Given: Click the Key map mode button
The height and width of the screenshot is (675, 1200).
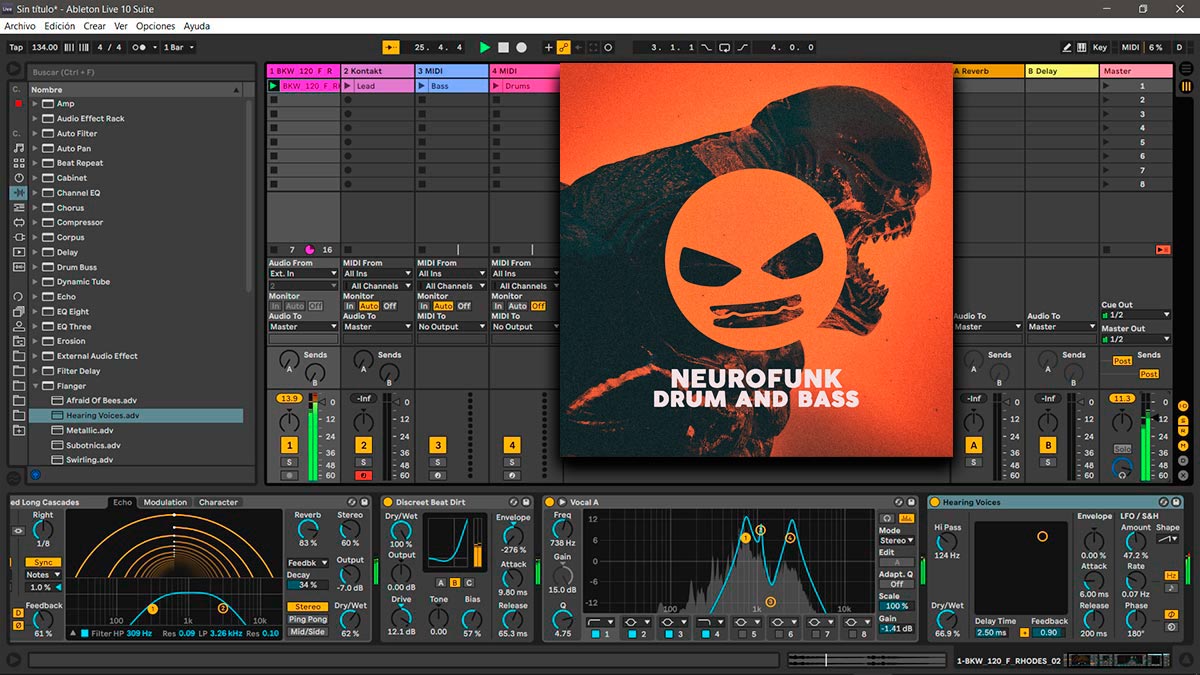Looking at the screenshot, I should pyautogui.click(x=1100, y=47).
